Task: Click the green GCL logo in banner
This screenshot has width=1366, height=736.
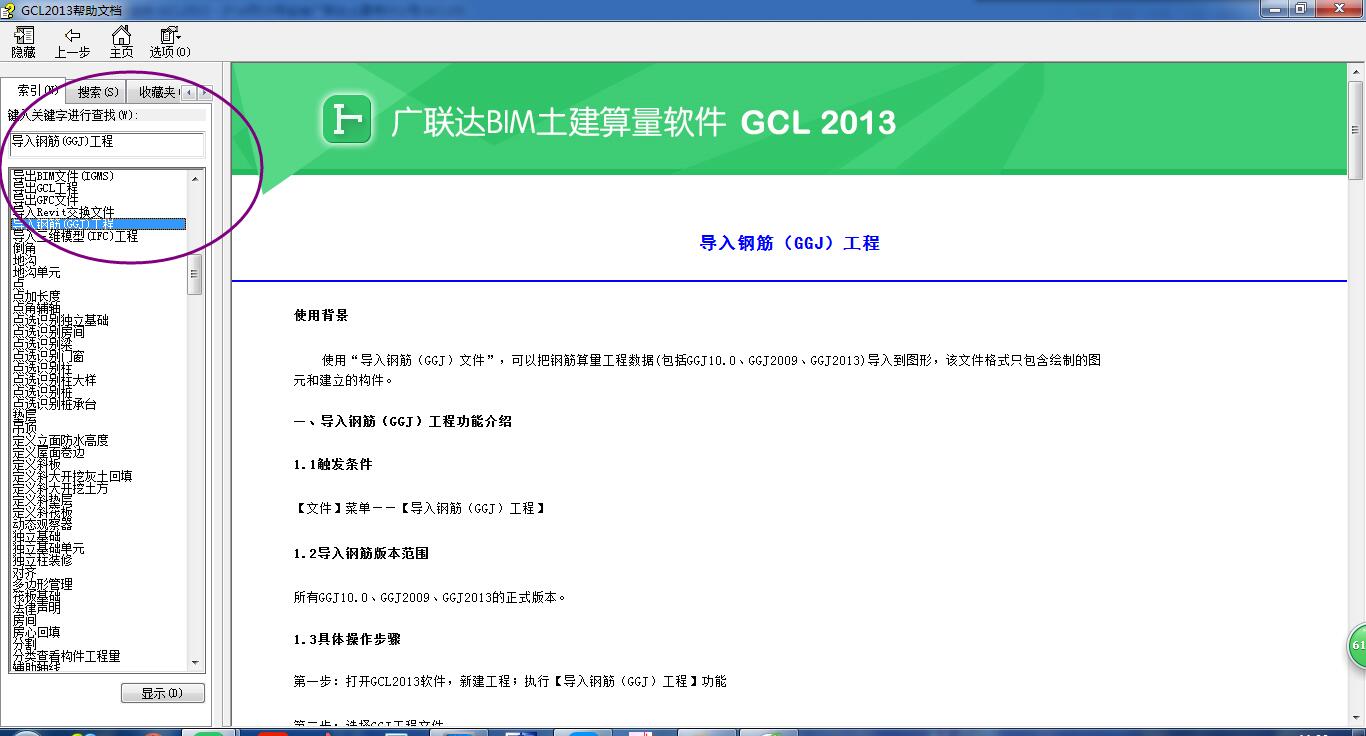Action: pos(347,120)
